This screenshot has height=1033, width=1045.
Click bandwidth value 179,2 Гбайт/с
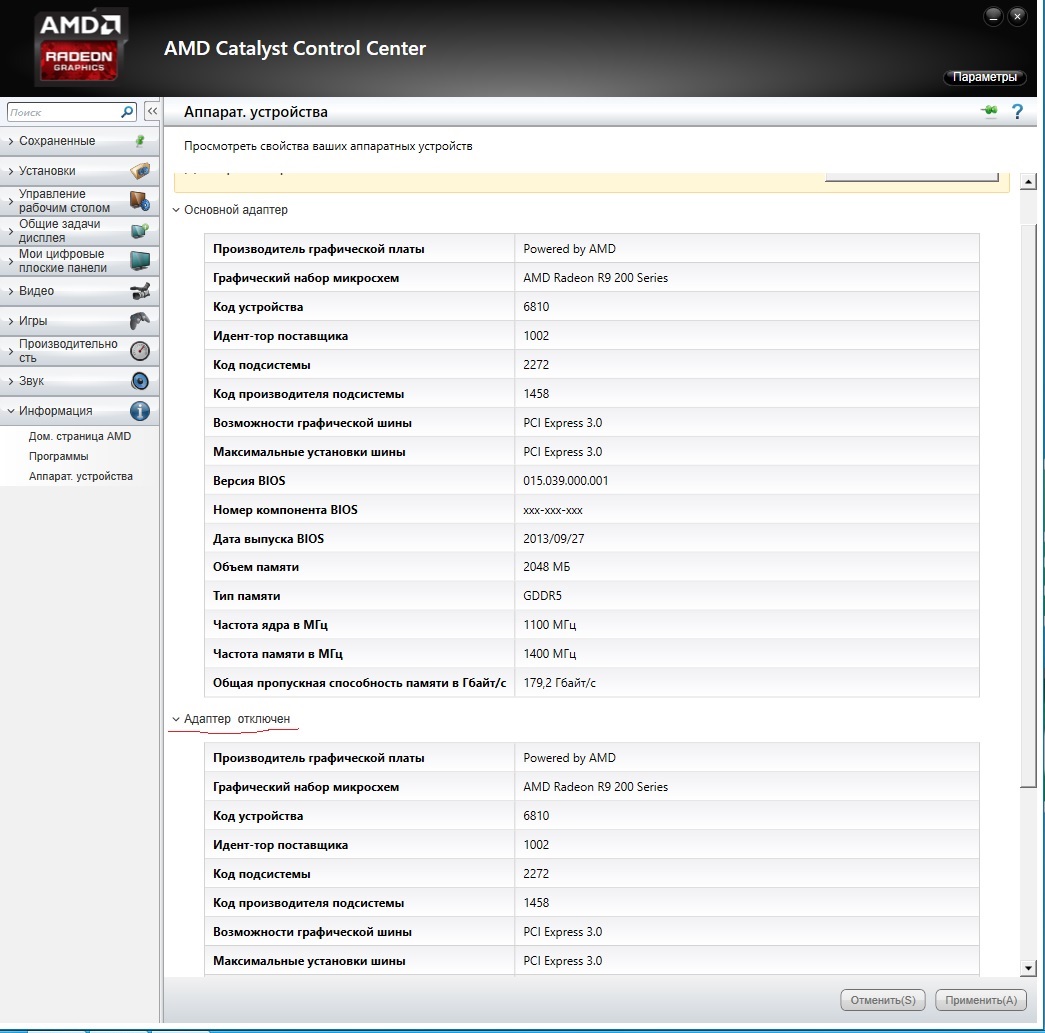(x=559, y=682)
